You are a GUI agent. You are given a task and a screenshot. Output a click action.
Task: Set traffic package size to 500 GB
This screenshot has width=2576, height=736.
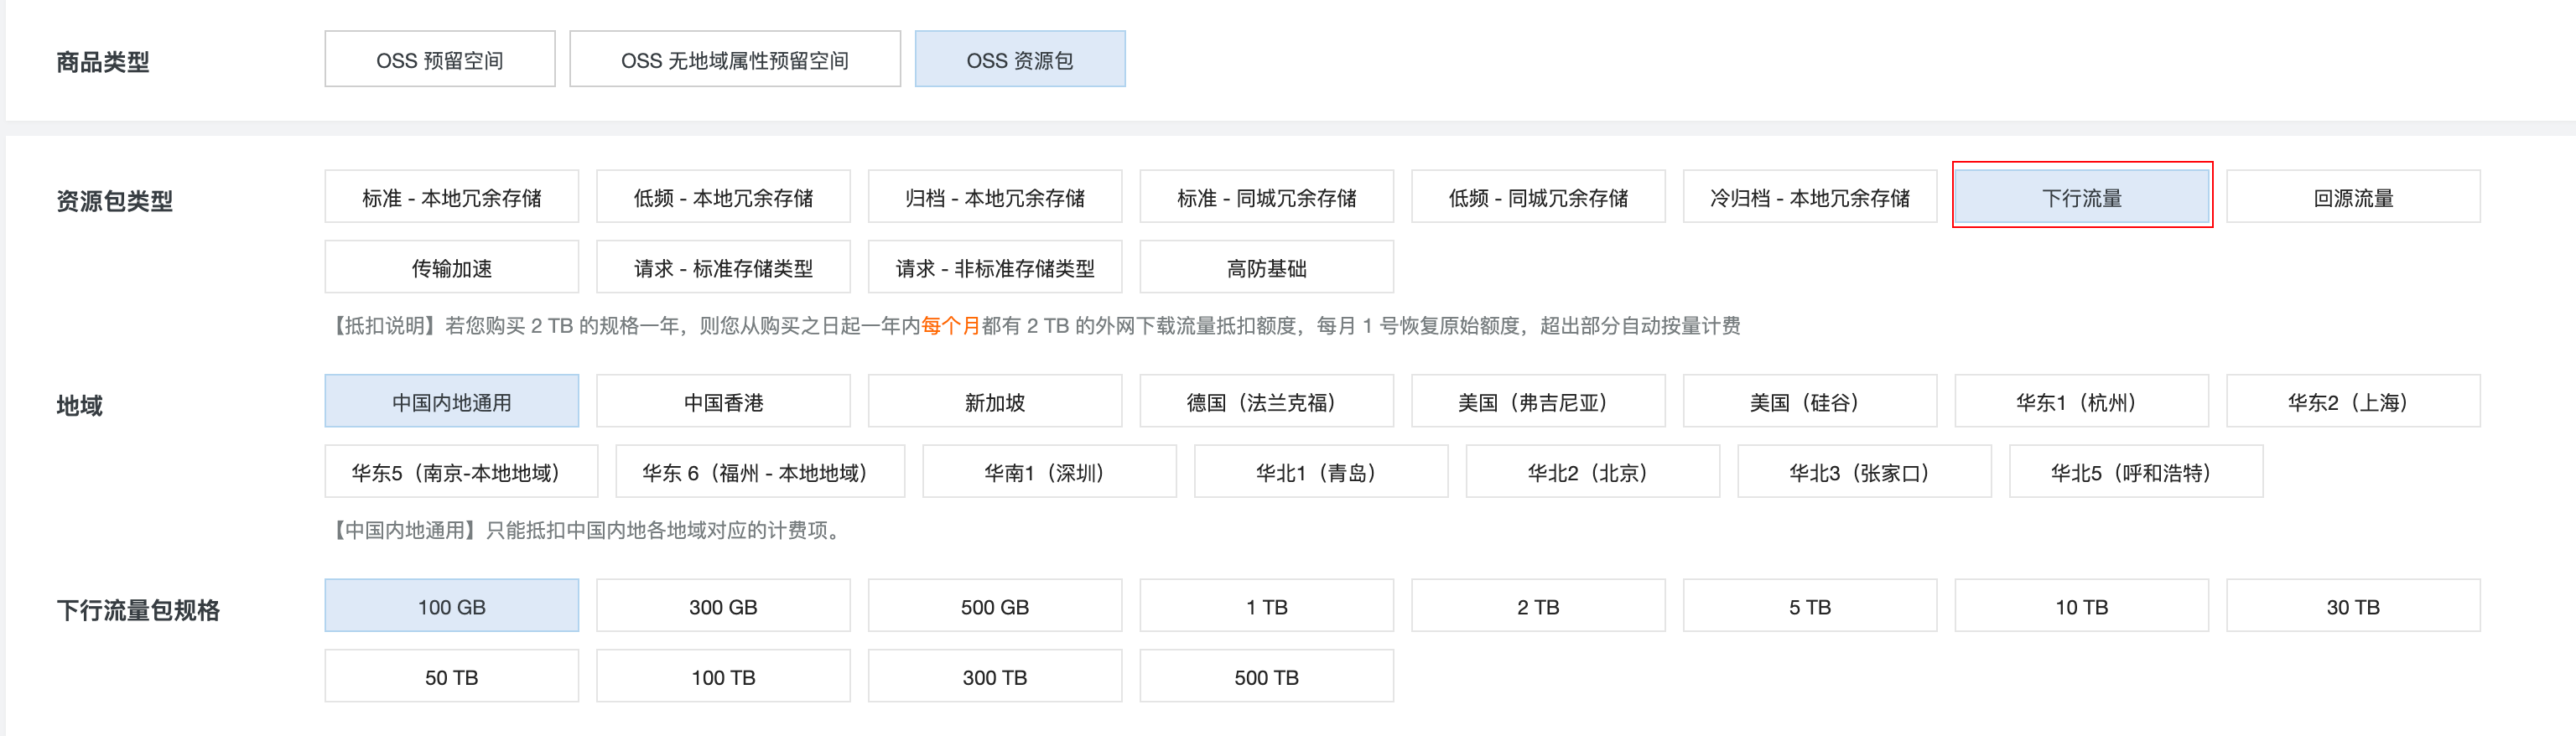pyautogui.click(x=995, y=606)
